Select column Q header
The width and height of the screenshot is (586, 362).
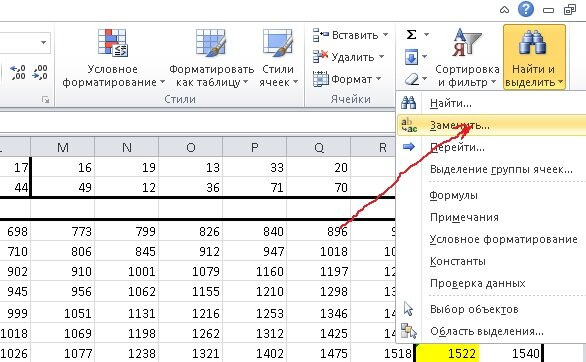tap(319, 148)
